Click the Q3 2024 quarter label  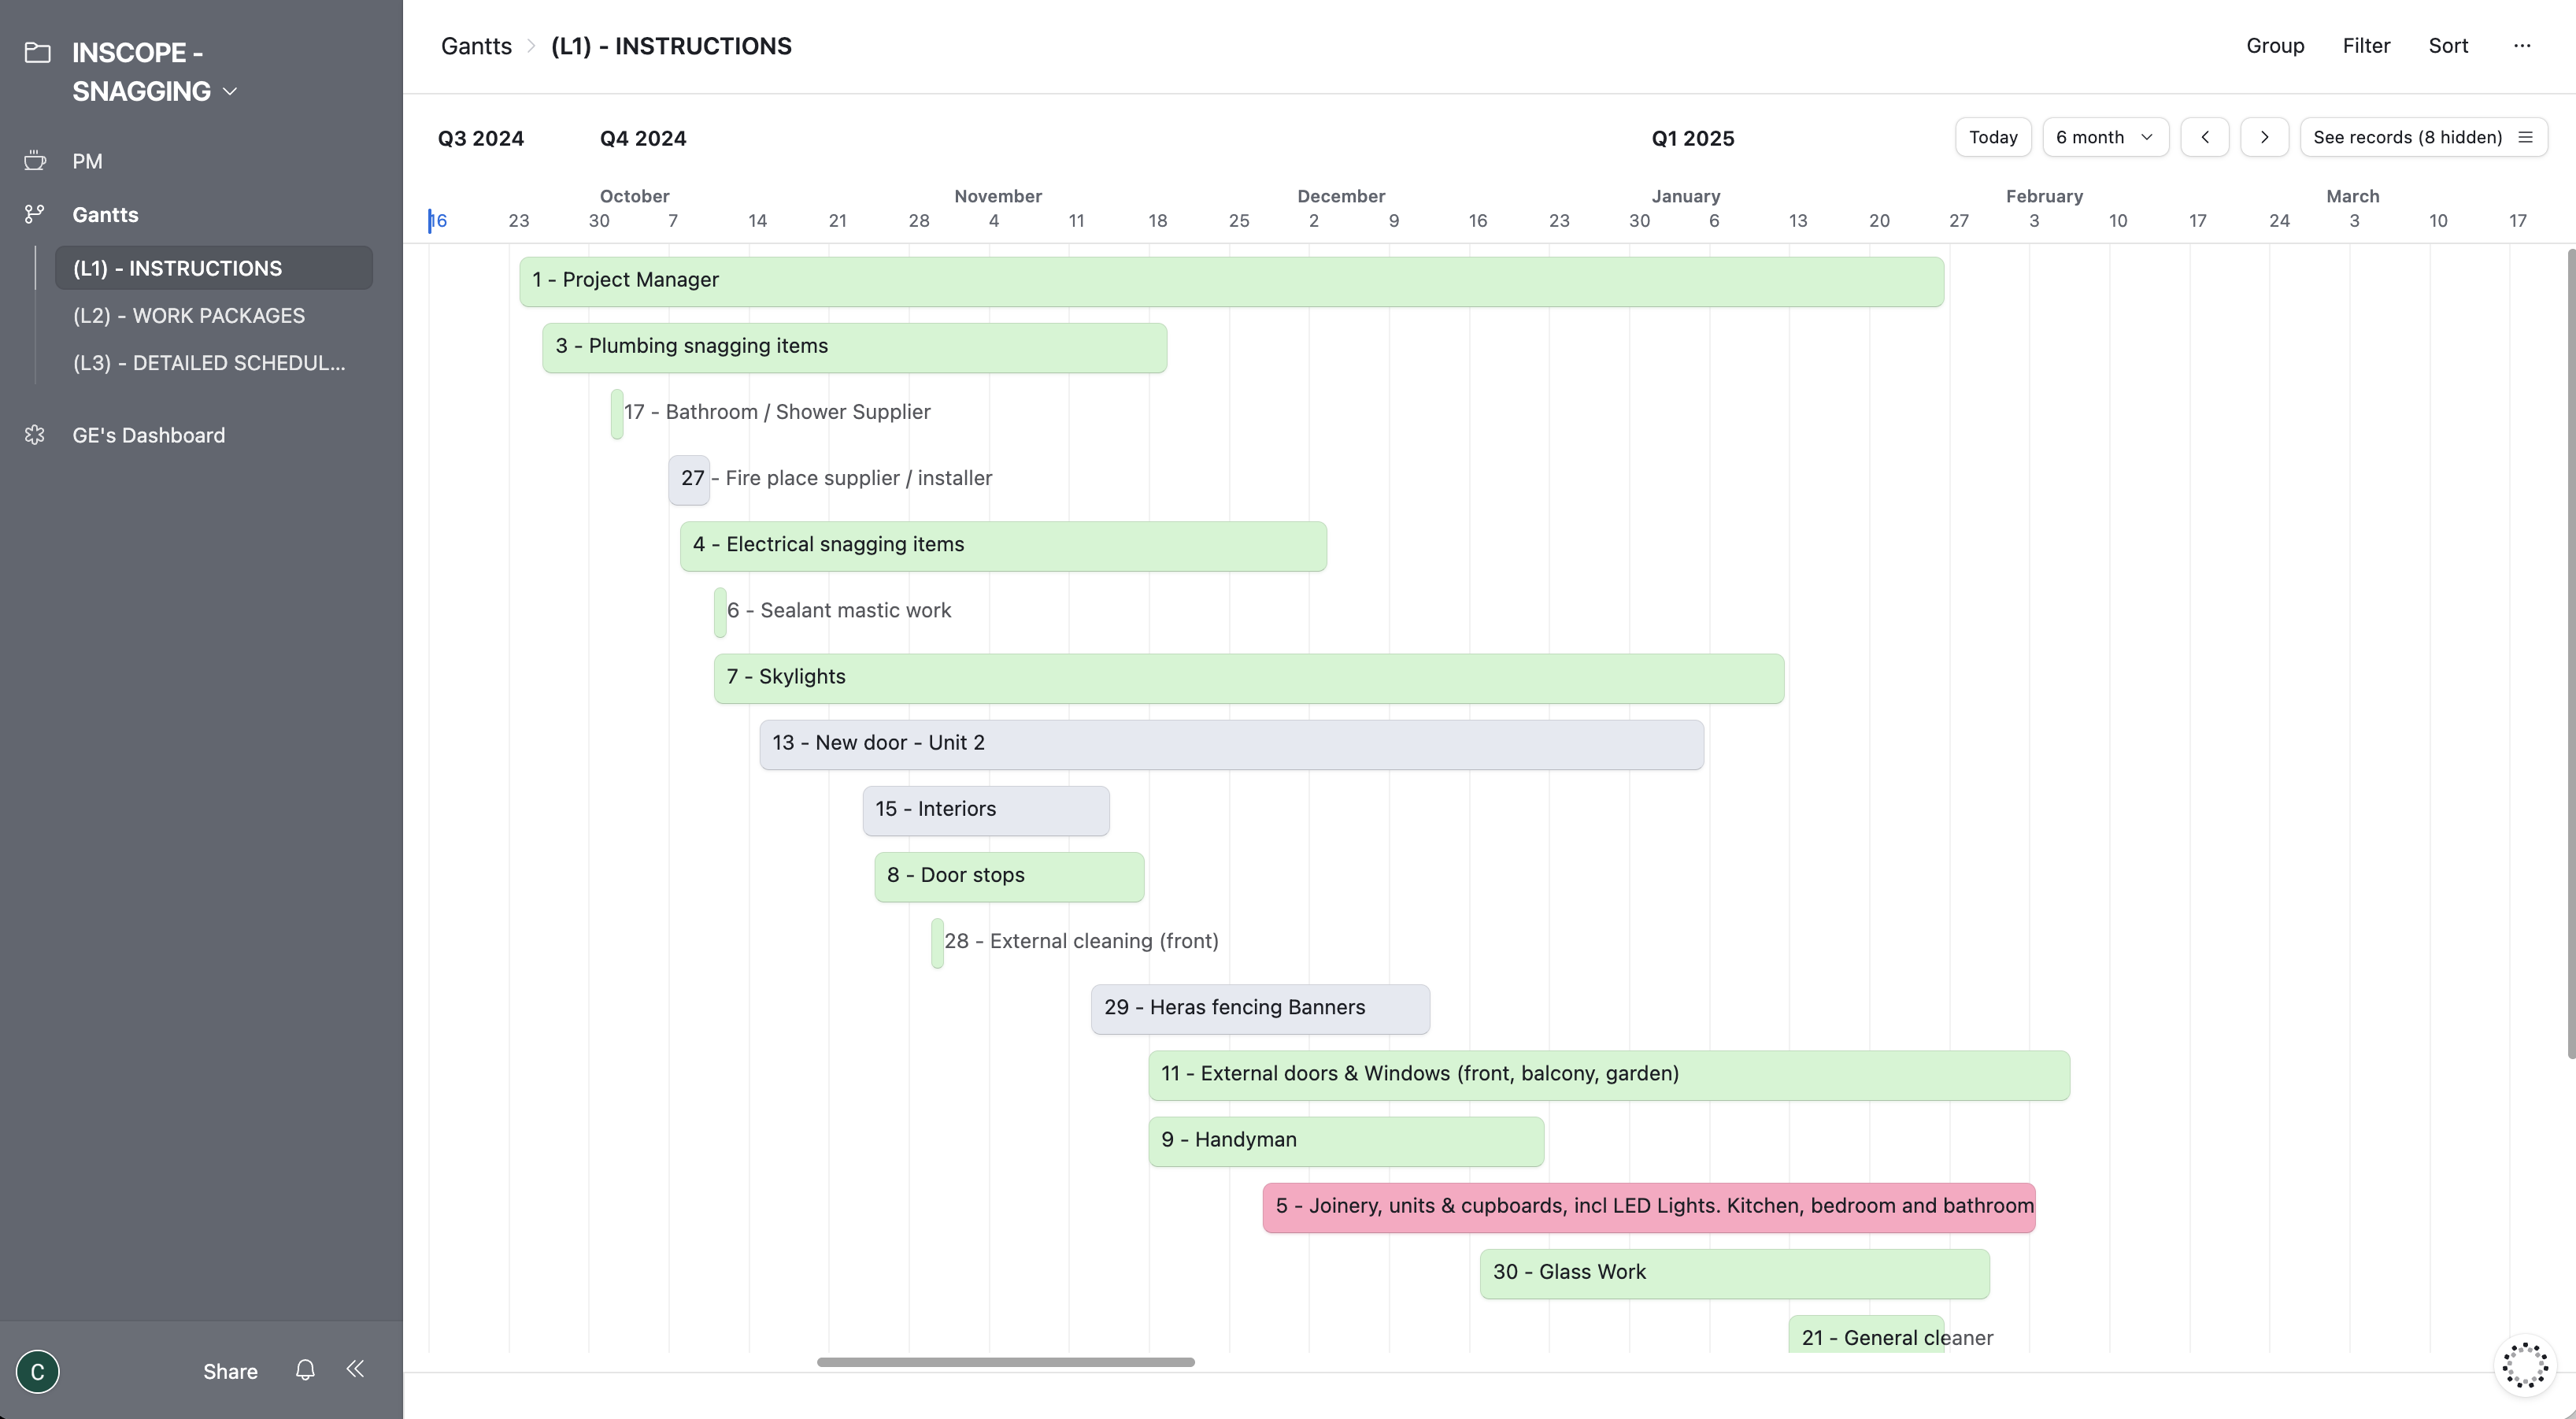[481, 138]
